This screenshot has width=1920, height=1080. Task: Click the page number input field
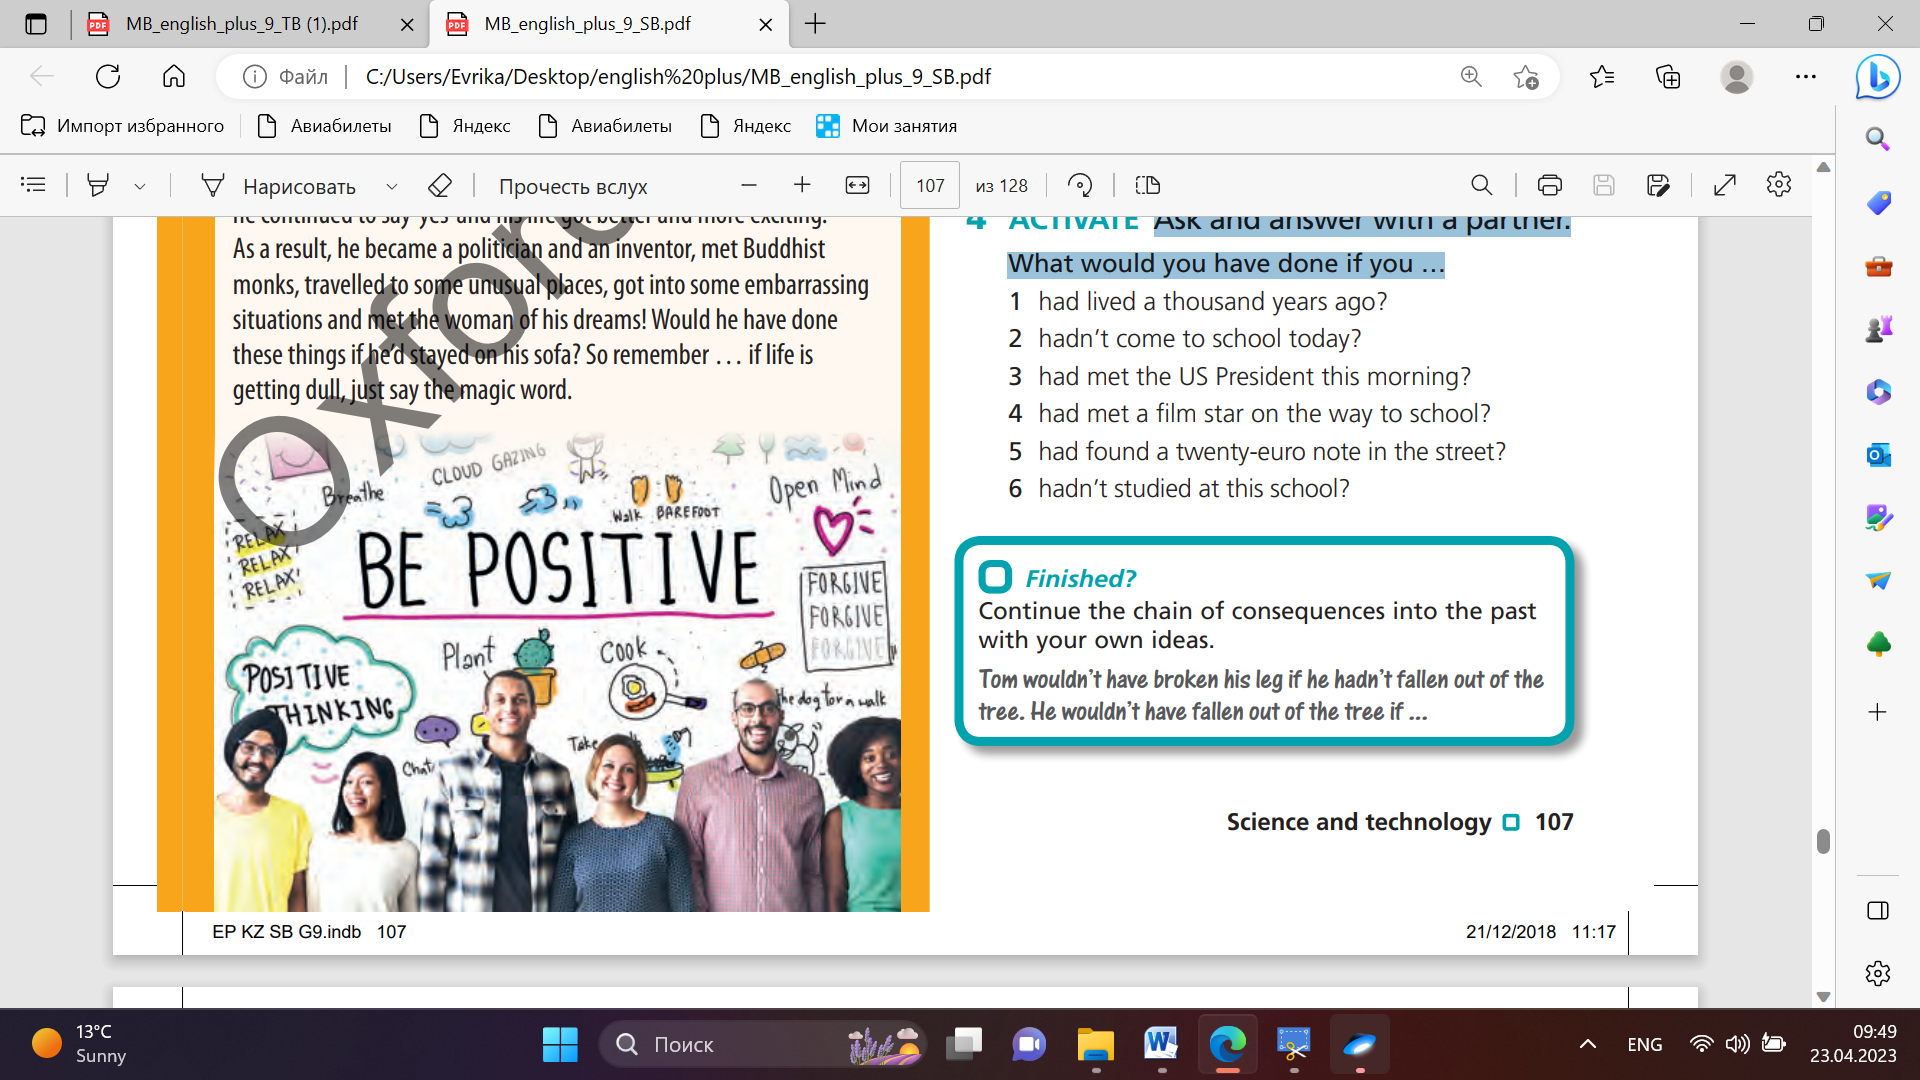pos(929,185)
